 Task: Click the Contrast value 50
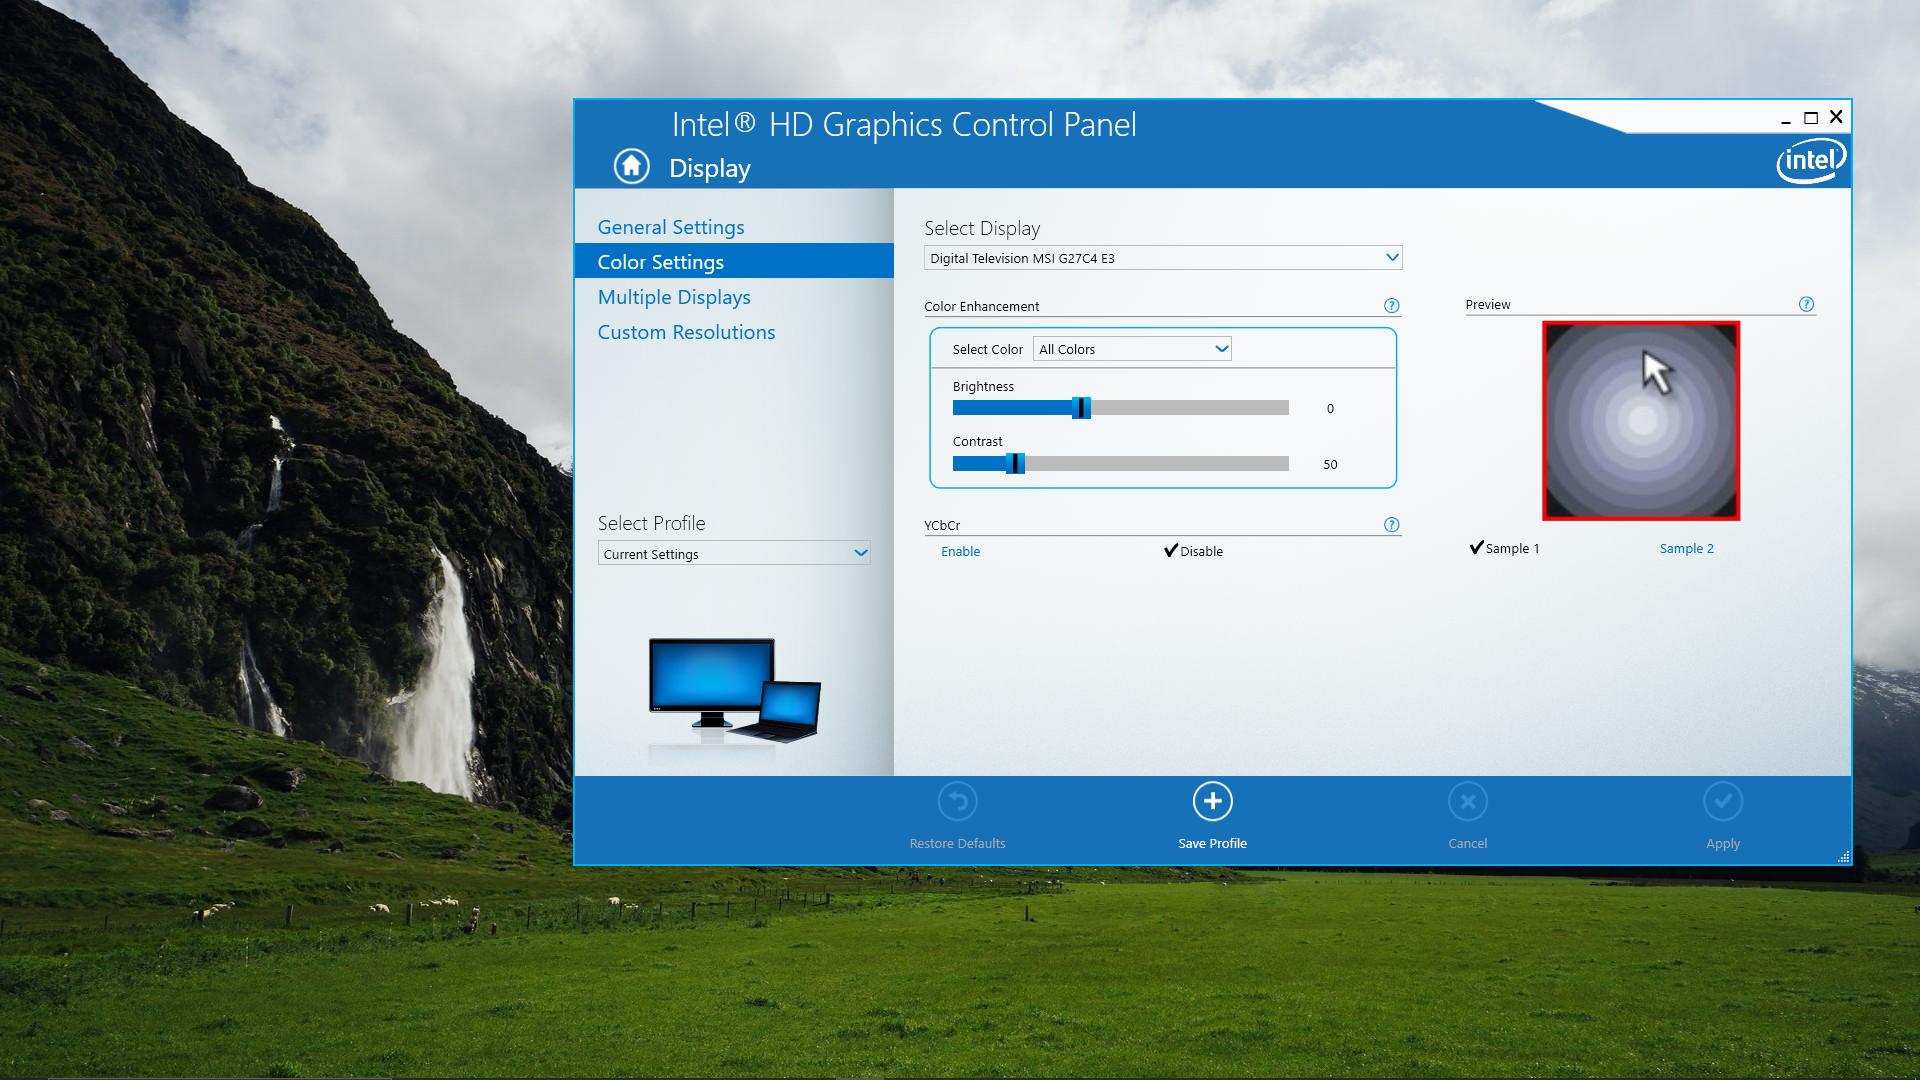coord(1330,465)
